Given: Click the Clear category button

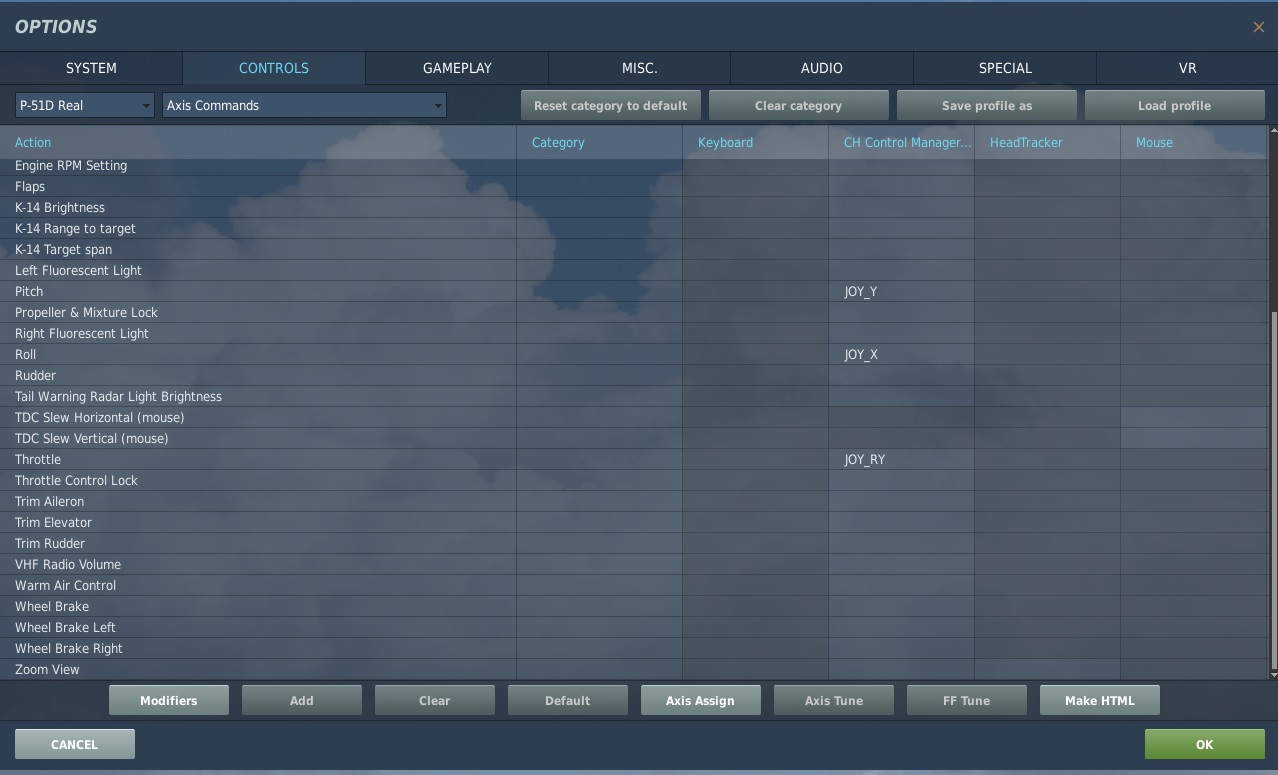Looking at the screenshot, I should (798, 105).
